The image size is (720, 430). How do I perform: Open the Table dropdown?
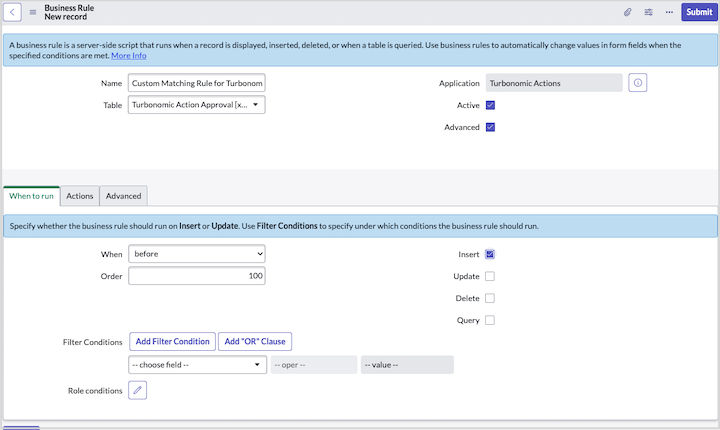(197, 105)
